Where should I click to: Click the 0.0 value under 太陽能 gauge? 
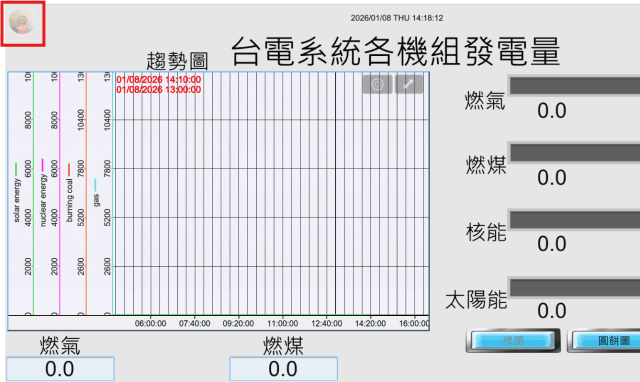(552, 311)
